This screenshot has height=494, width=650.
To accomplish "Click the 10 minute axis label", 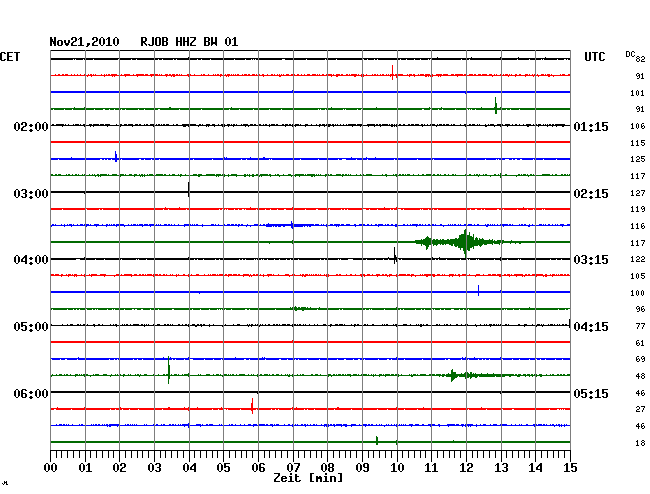I will 397,467.
